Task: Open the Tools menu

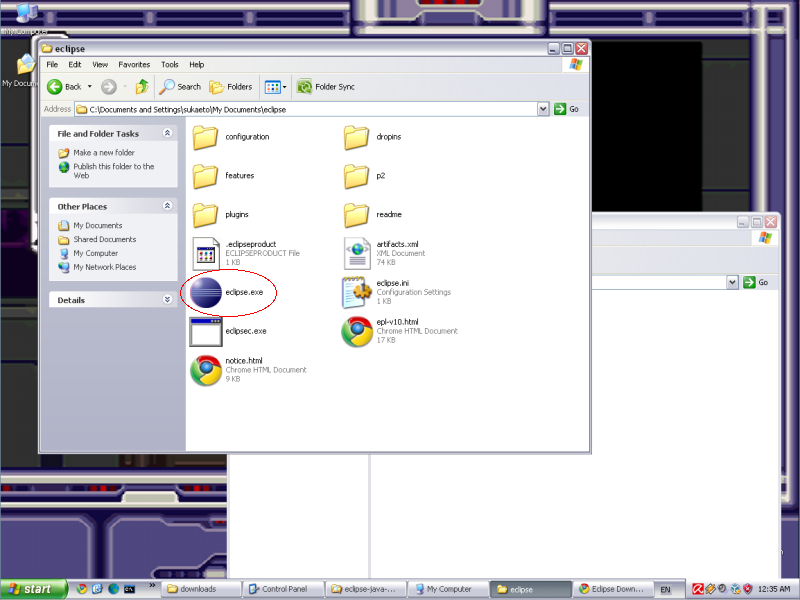Action: tap(169, 65)
